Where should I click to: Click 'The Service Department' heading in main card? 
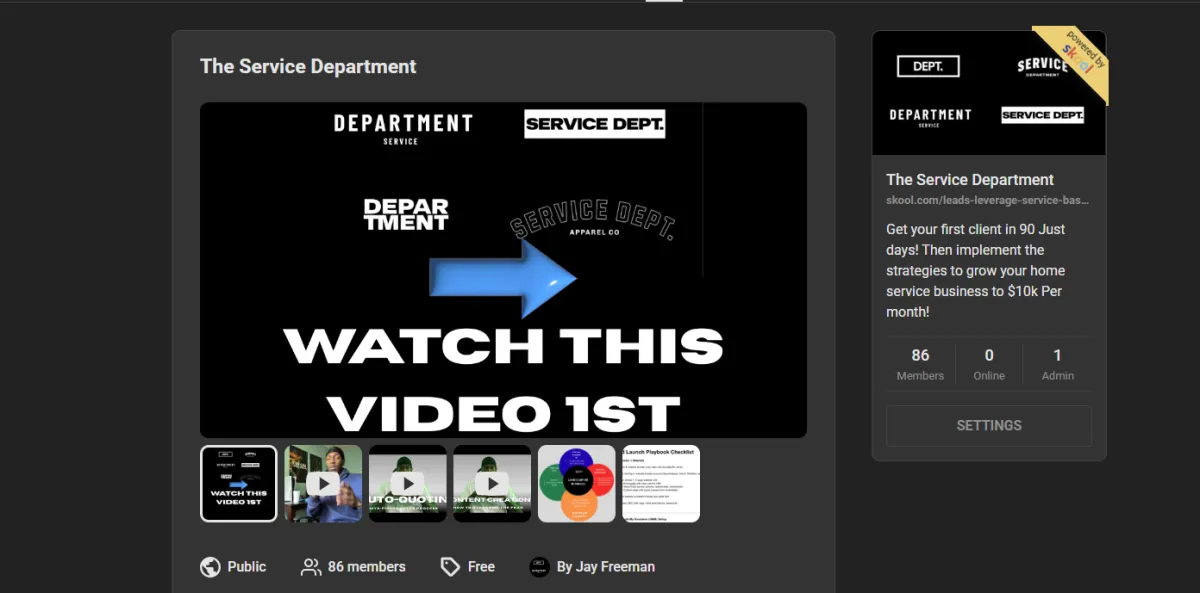pyautogui.click(x=308, y=66)
